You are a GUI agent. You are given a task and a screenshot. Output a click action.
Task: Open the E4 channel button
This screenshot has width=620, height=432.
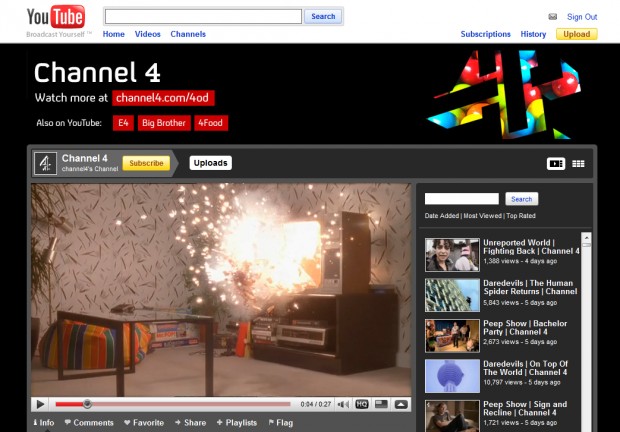tap(123, 123)
